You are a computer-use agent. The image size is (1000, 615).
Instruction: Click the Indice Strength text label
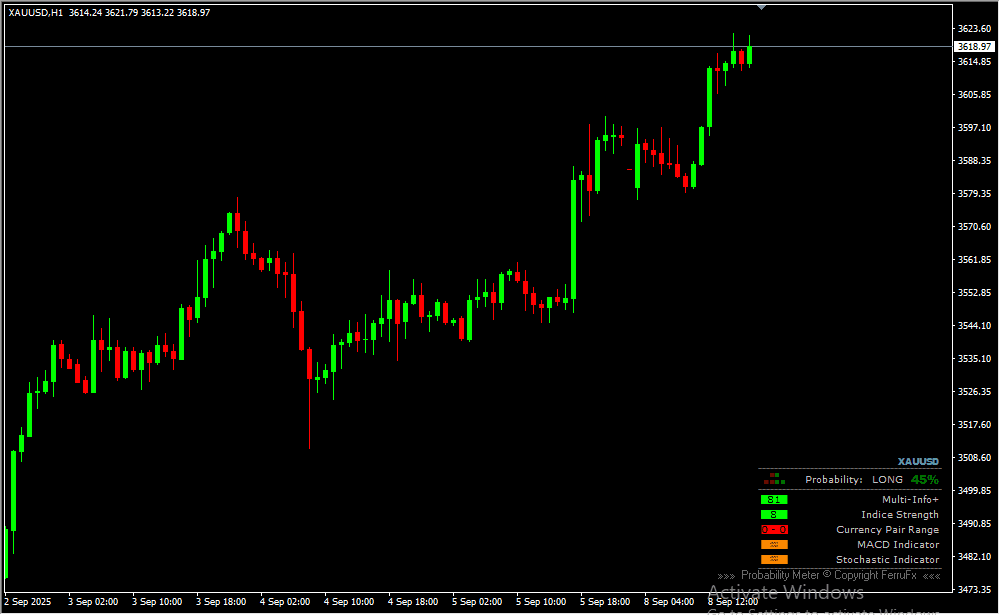pyautogui.click(x=900, y=515)
